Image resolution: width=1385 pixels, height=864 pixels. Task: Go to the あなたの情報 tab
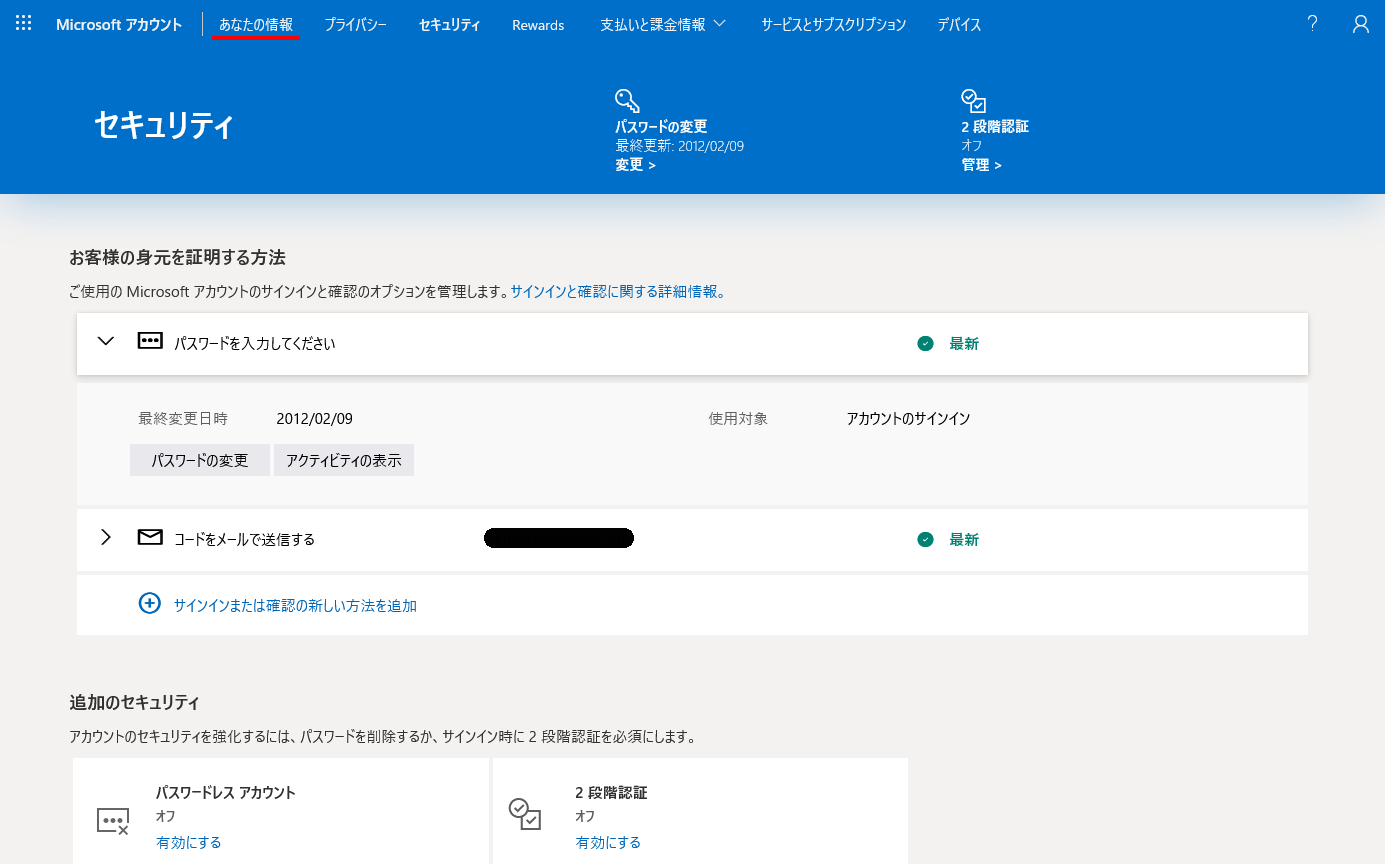[x=256, y=24]
